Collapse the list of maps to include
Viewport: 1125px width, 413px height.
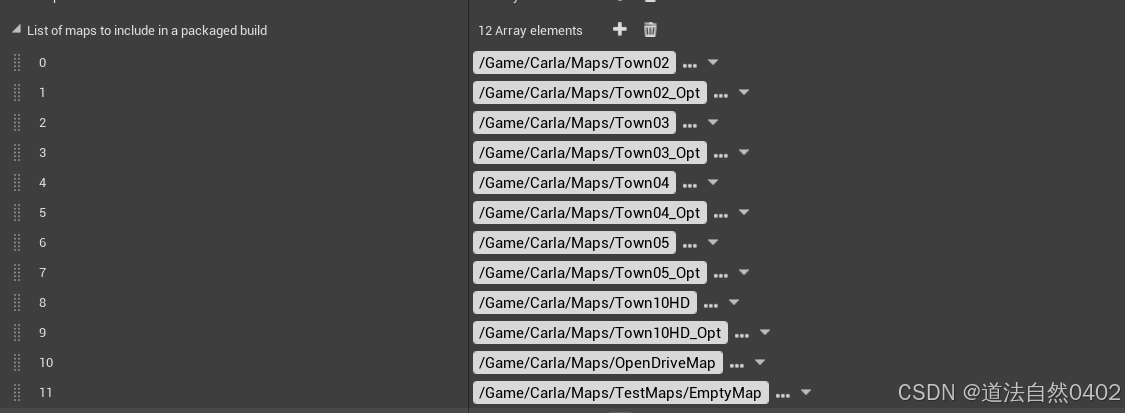pos(17,29)
